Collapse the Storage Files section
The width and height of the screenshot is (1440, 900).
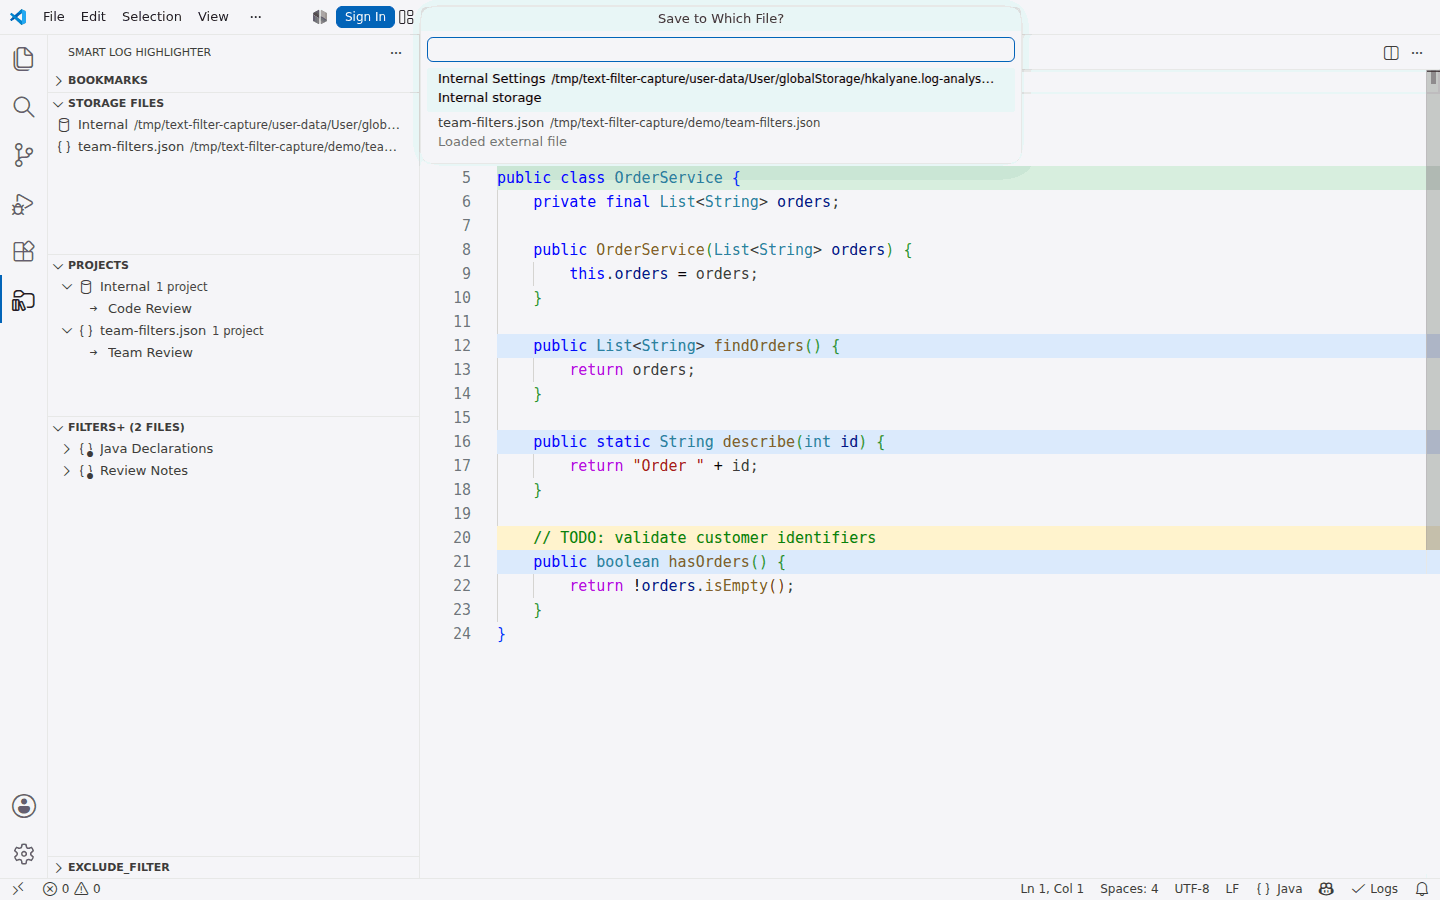point(58,103)
